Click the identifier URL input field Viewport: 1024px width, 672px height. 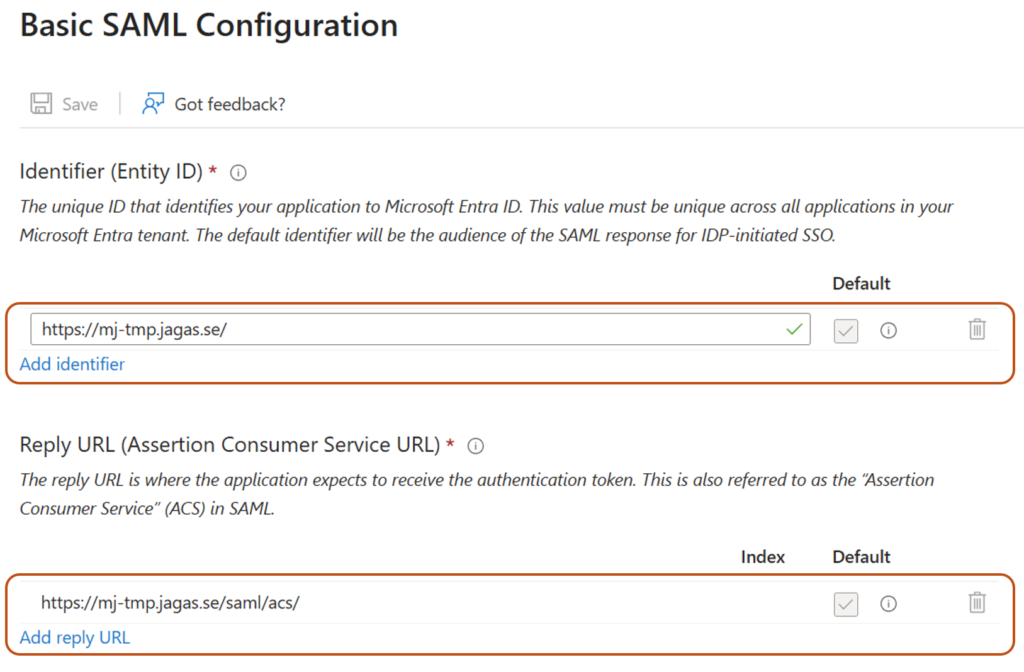pyautogui.click(x=400, y=330)
